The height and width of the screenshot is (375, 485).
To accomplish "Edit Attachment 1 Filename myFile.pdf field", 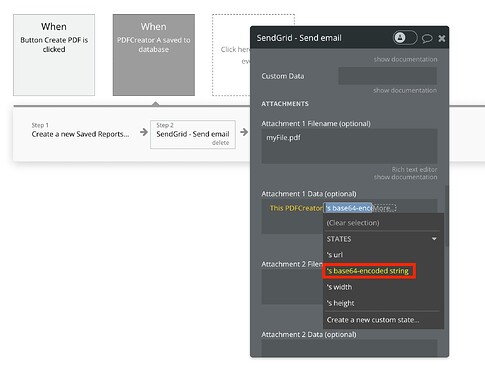I will (349, 146).
